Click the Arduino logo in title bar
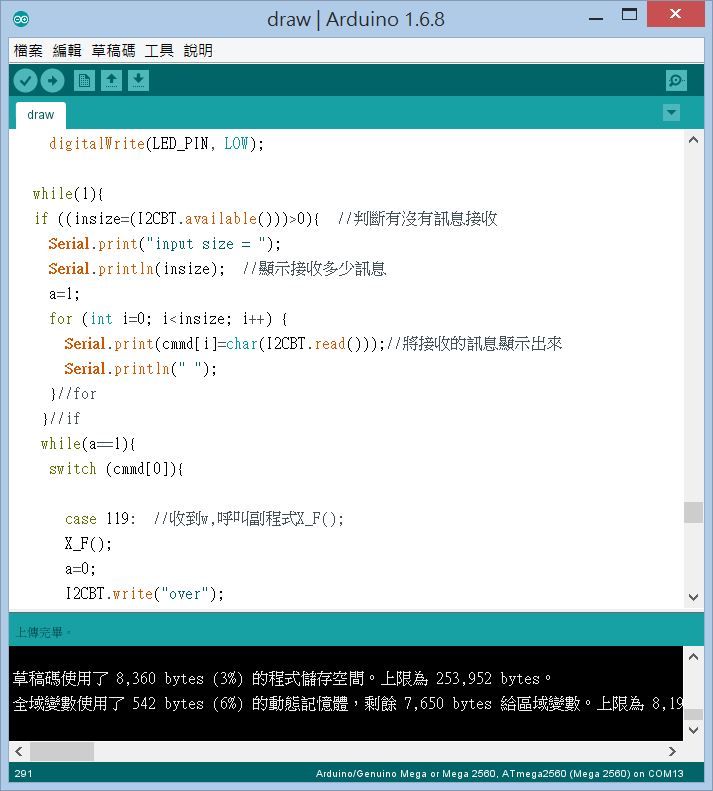The width and height of the screenshot is (713, 791). pyautogui.click(x=21, y=19)
